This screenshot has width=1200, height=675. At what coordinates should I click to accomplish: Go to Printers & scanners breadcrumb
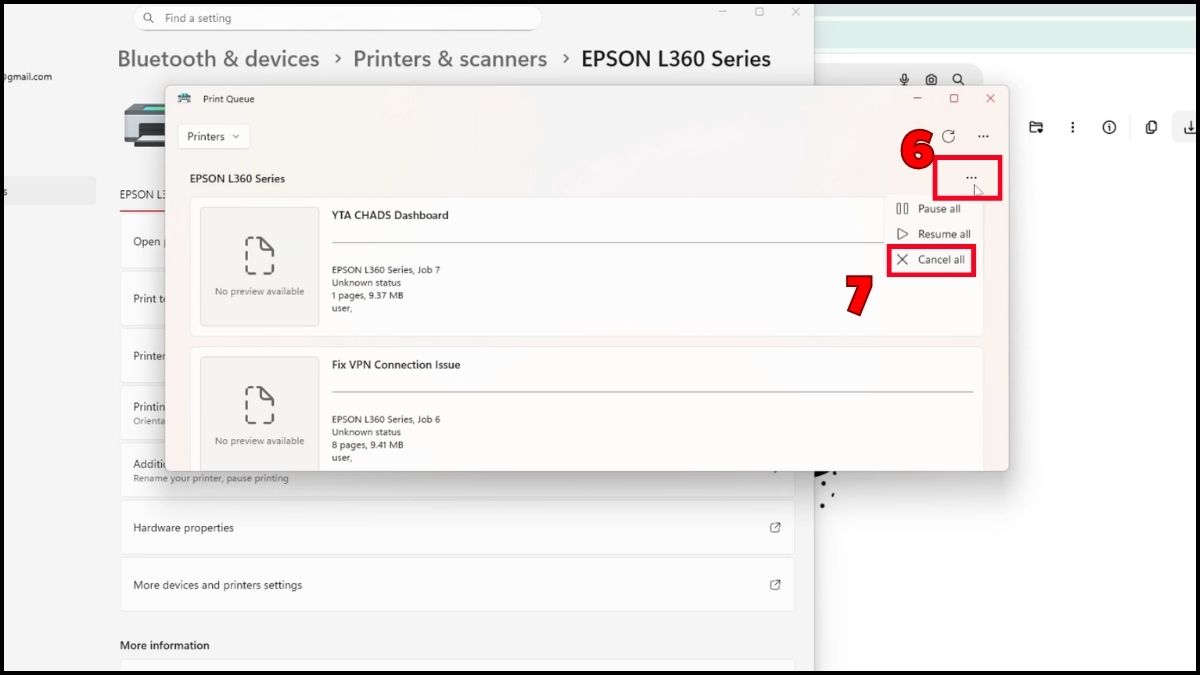tap(450, 59)
